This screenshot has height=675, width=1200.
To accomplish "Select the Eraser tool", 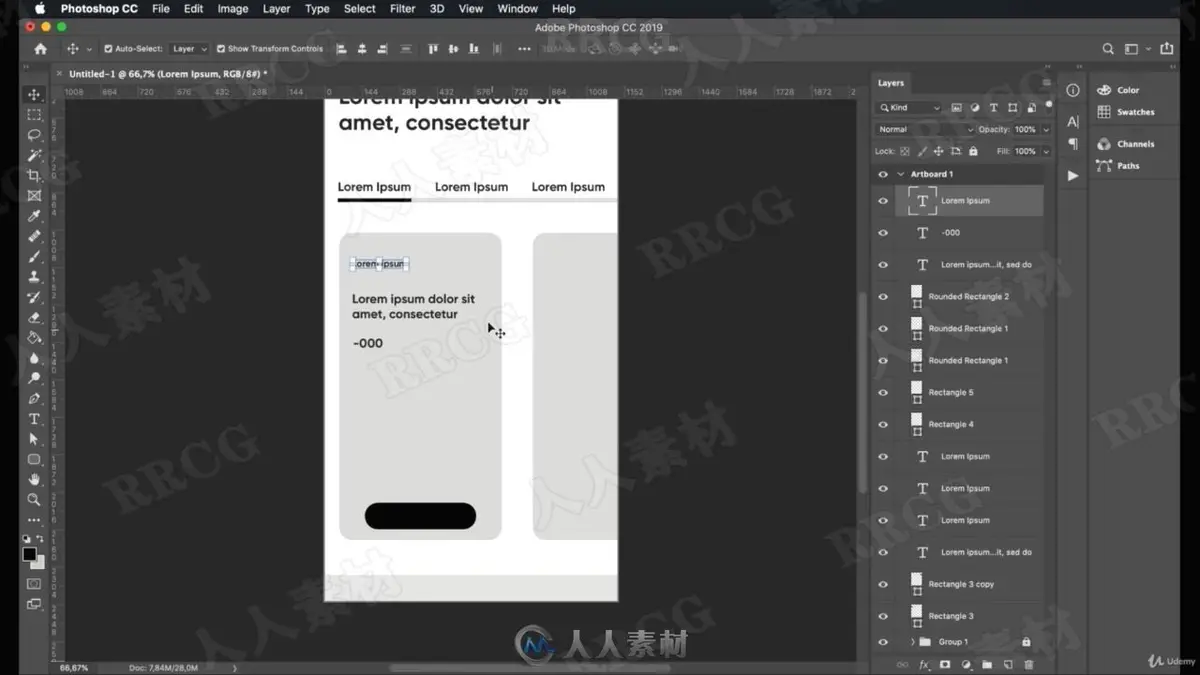I will tap(34, 318).
